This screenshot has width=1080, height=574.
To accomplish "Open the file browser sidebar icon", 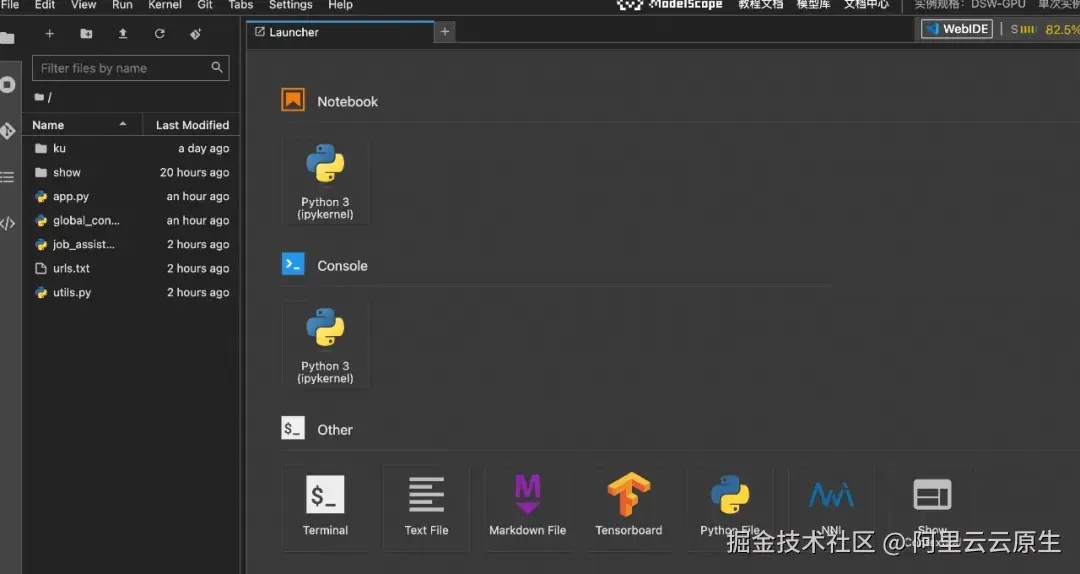I will click(x=7, y=38).
